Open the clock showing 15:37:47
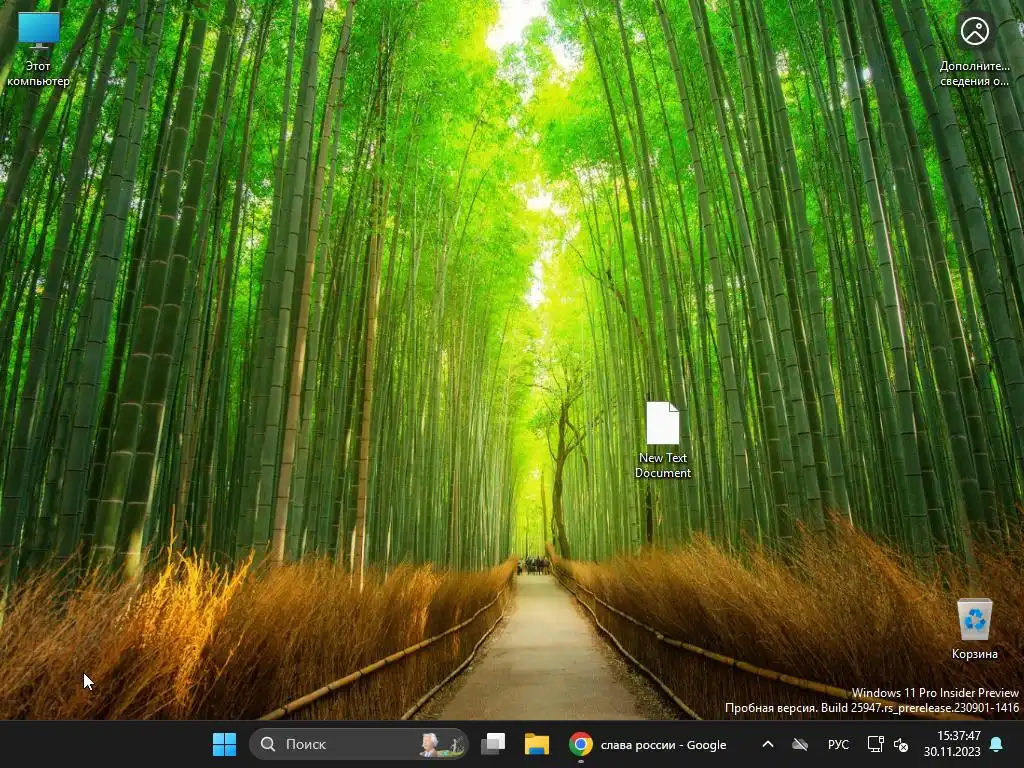Screen dimensions: 1024x768 coord(952,744)
